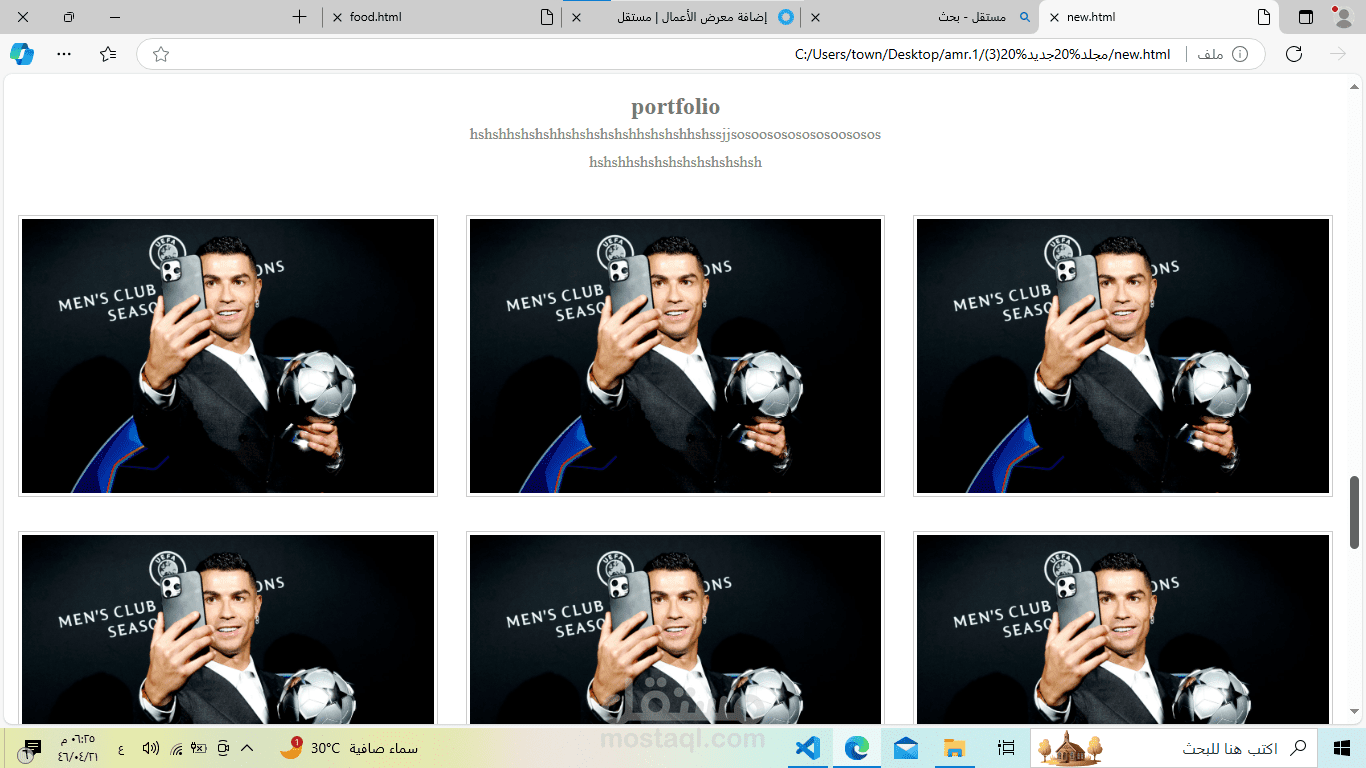Open the Tab actions menu icon
The image size is (1366, 768).
pos(1306,17)
